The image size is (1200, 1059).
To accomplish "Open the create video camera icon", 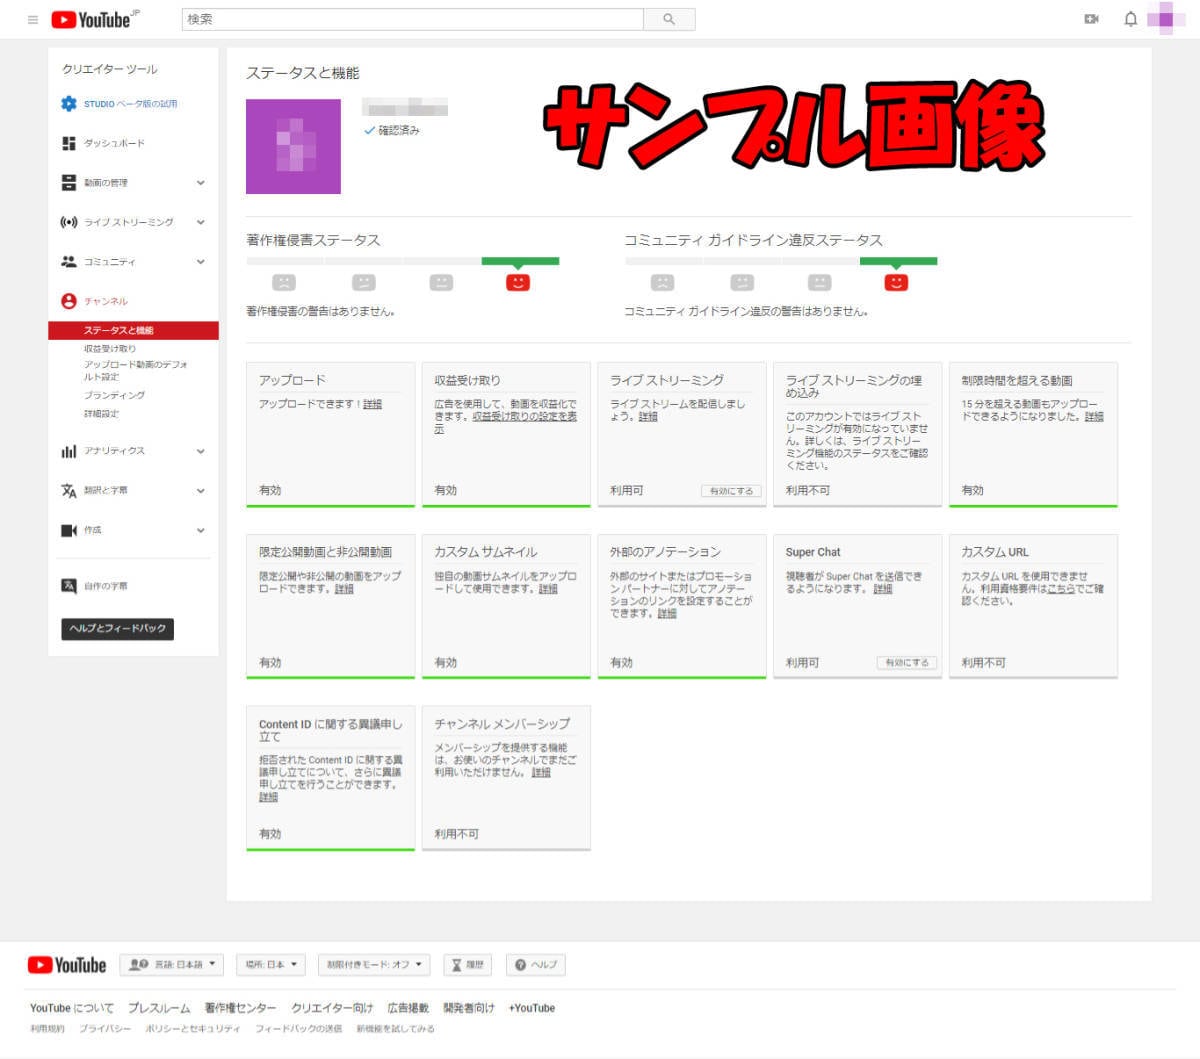I will [1091, 19].
